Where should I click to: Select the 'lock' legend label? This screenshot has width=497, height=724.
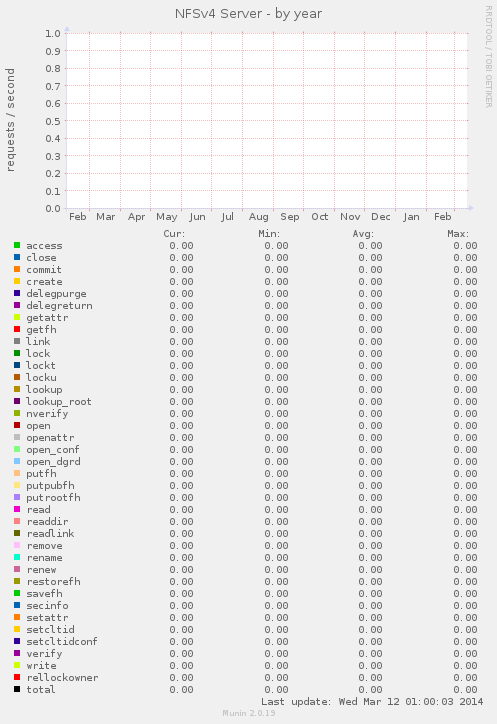[38, 354]
